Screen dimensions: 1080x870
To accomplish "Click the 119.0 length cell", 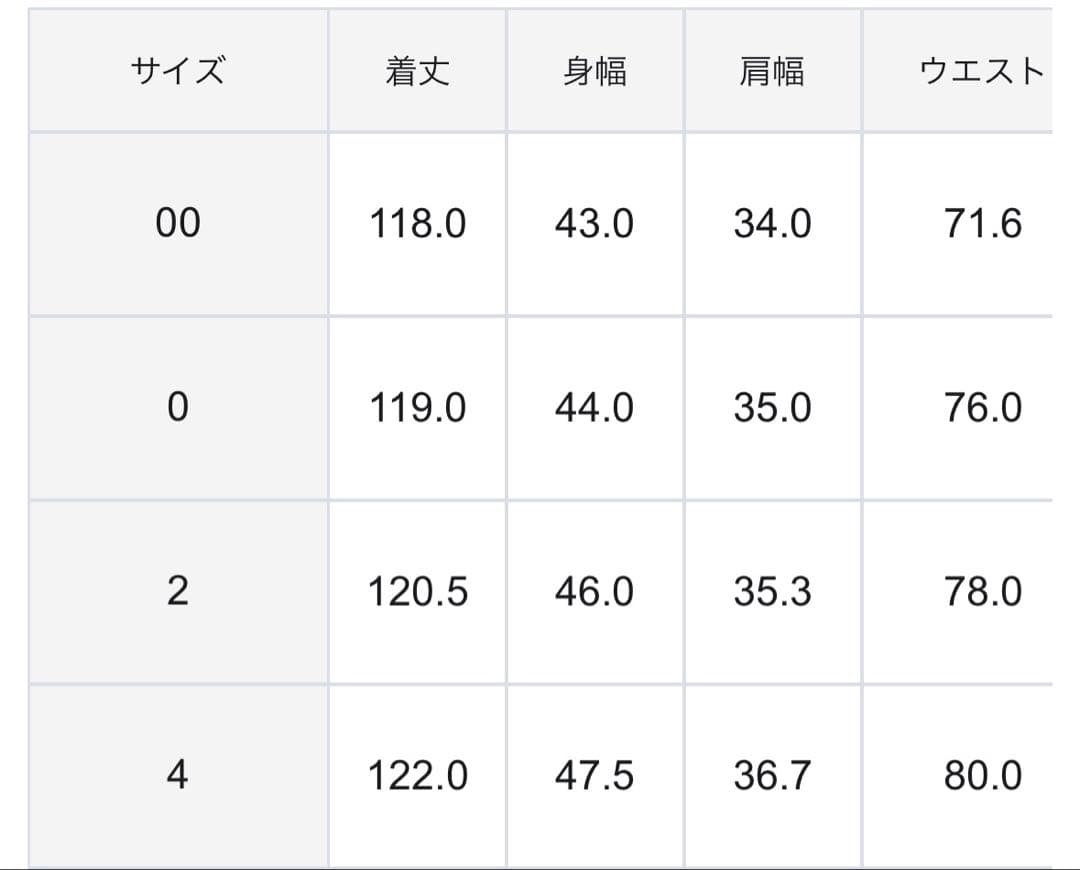I will pos(417,408).
